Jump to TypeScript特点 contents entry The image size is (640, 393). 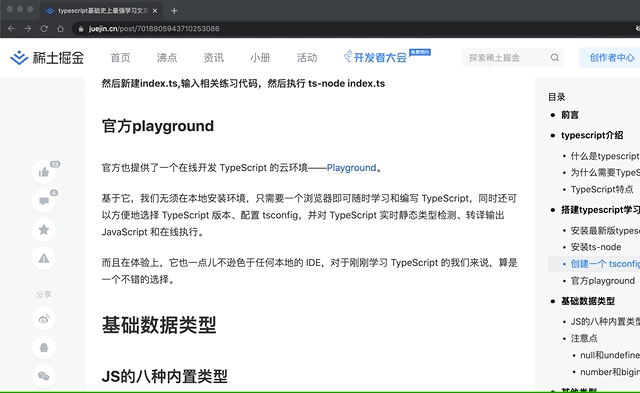[x=602, y=189]
